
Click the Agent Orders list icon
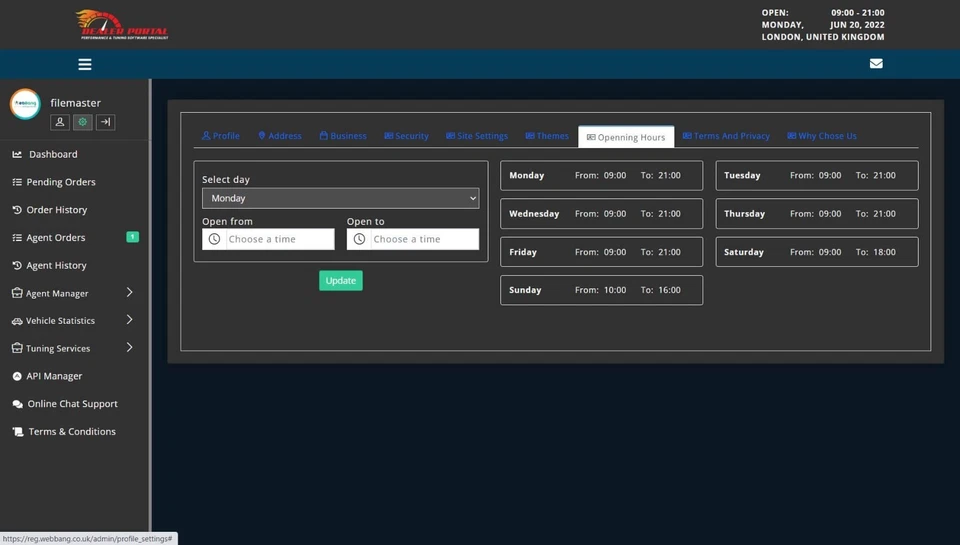coord(17,238)
